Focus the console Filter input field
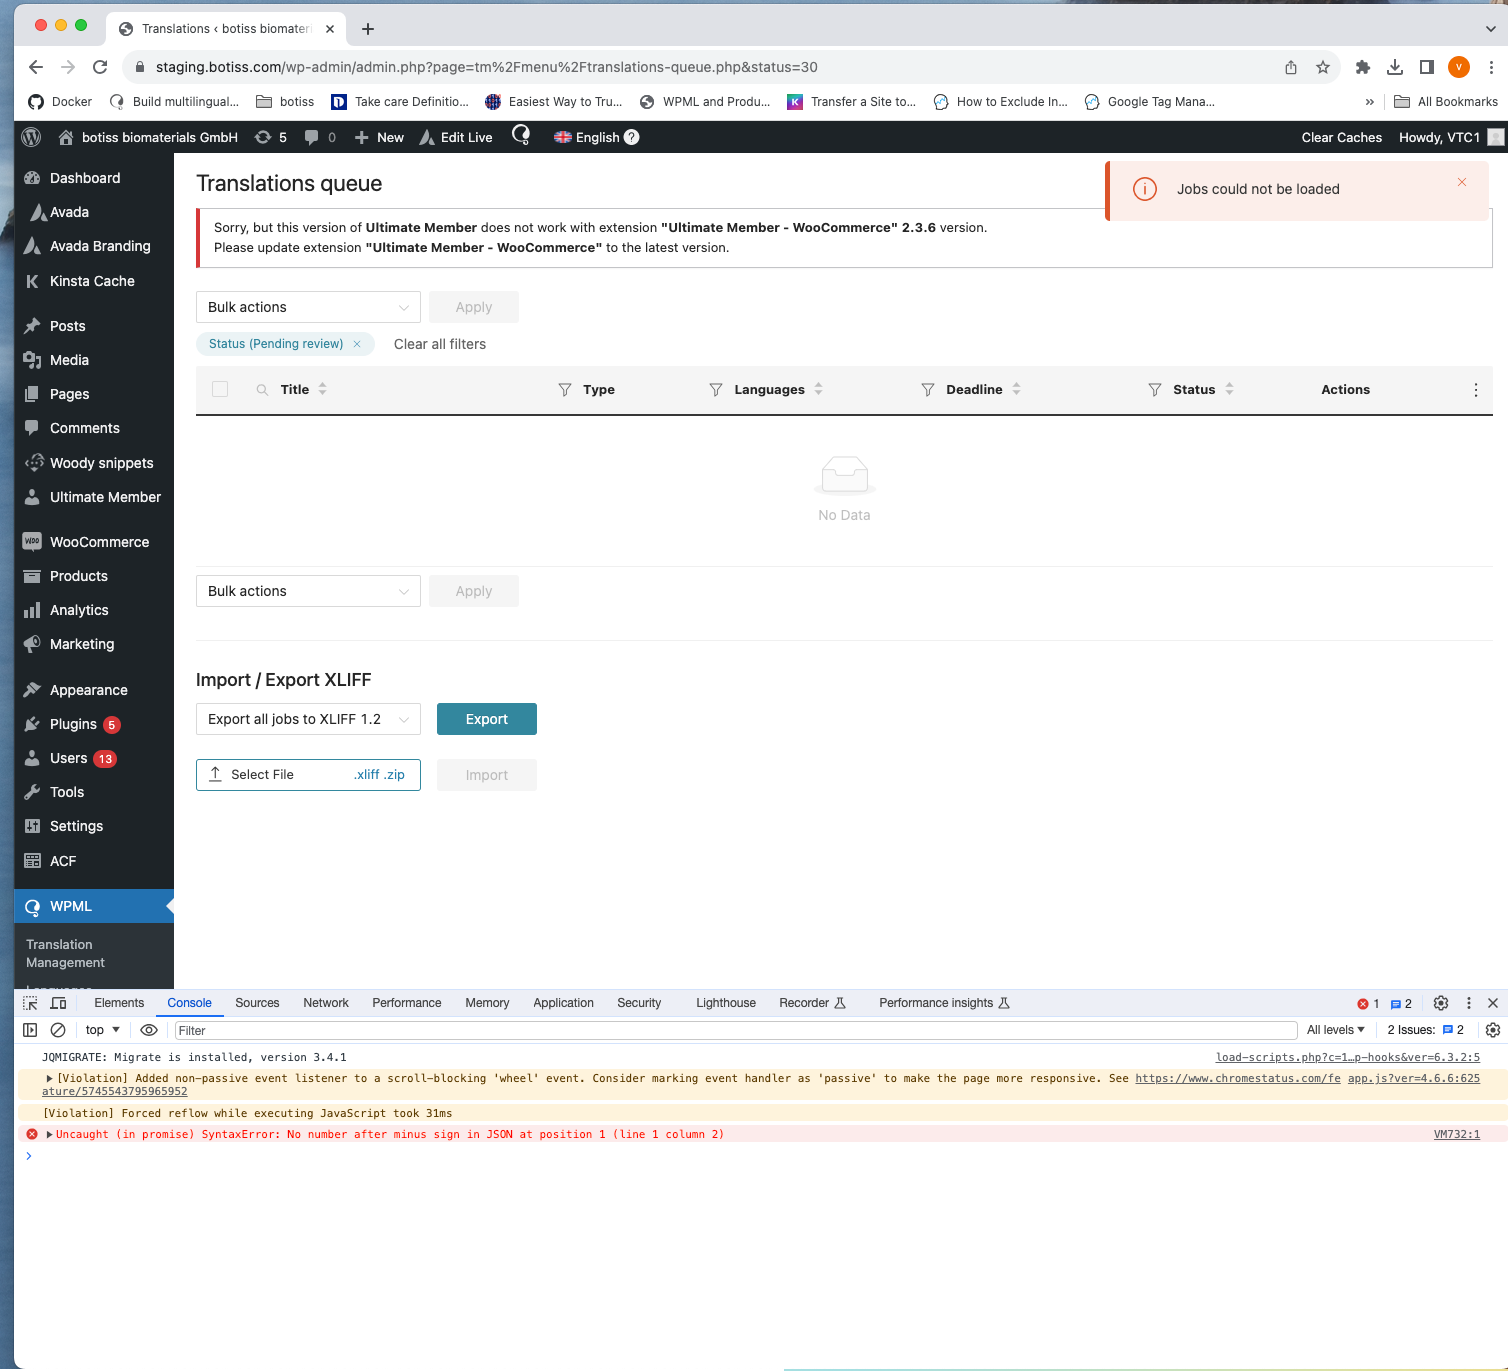Viewport: 1508px width, 1371px height. (736, 1030)
